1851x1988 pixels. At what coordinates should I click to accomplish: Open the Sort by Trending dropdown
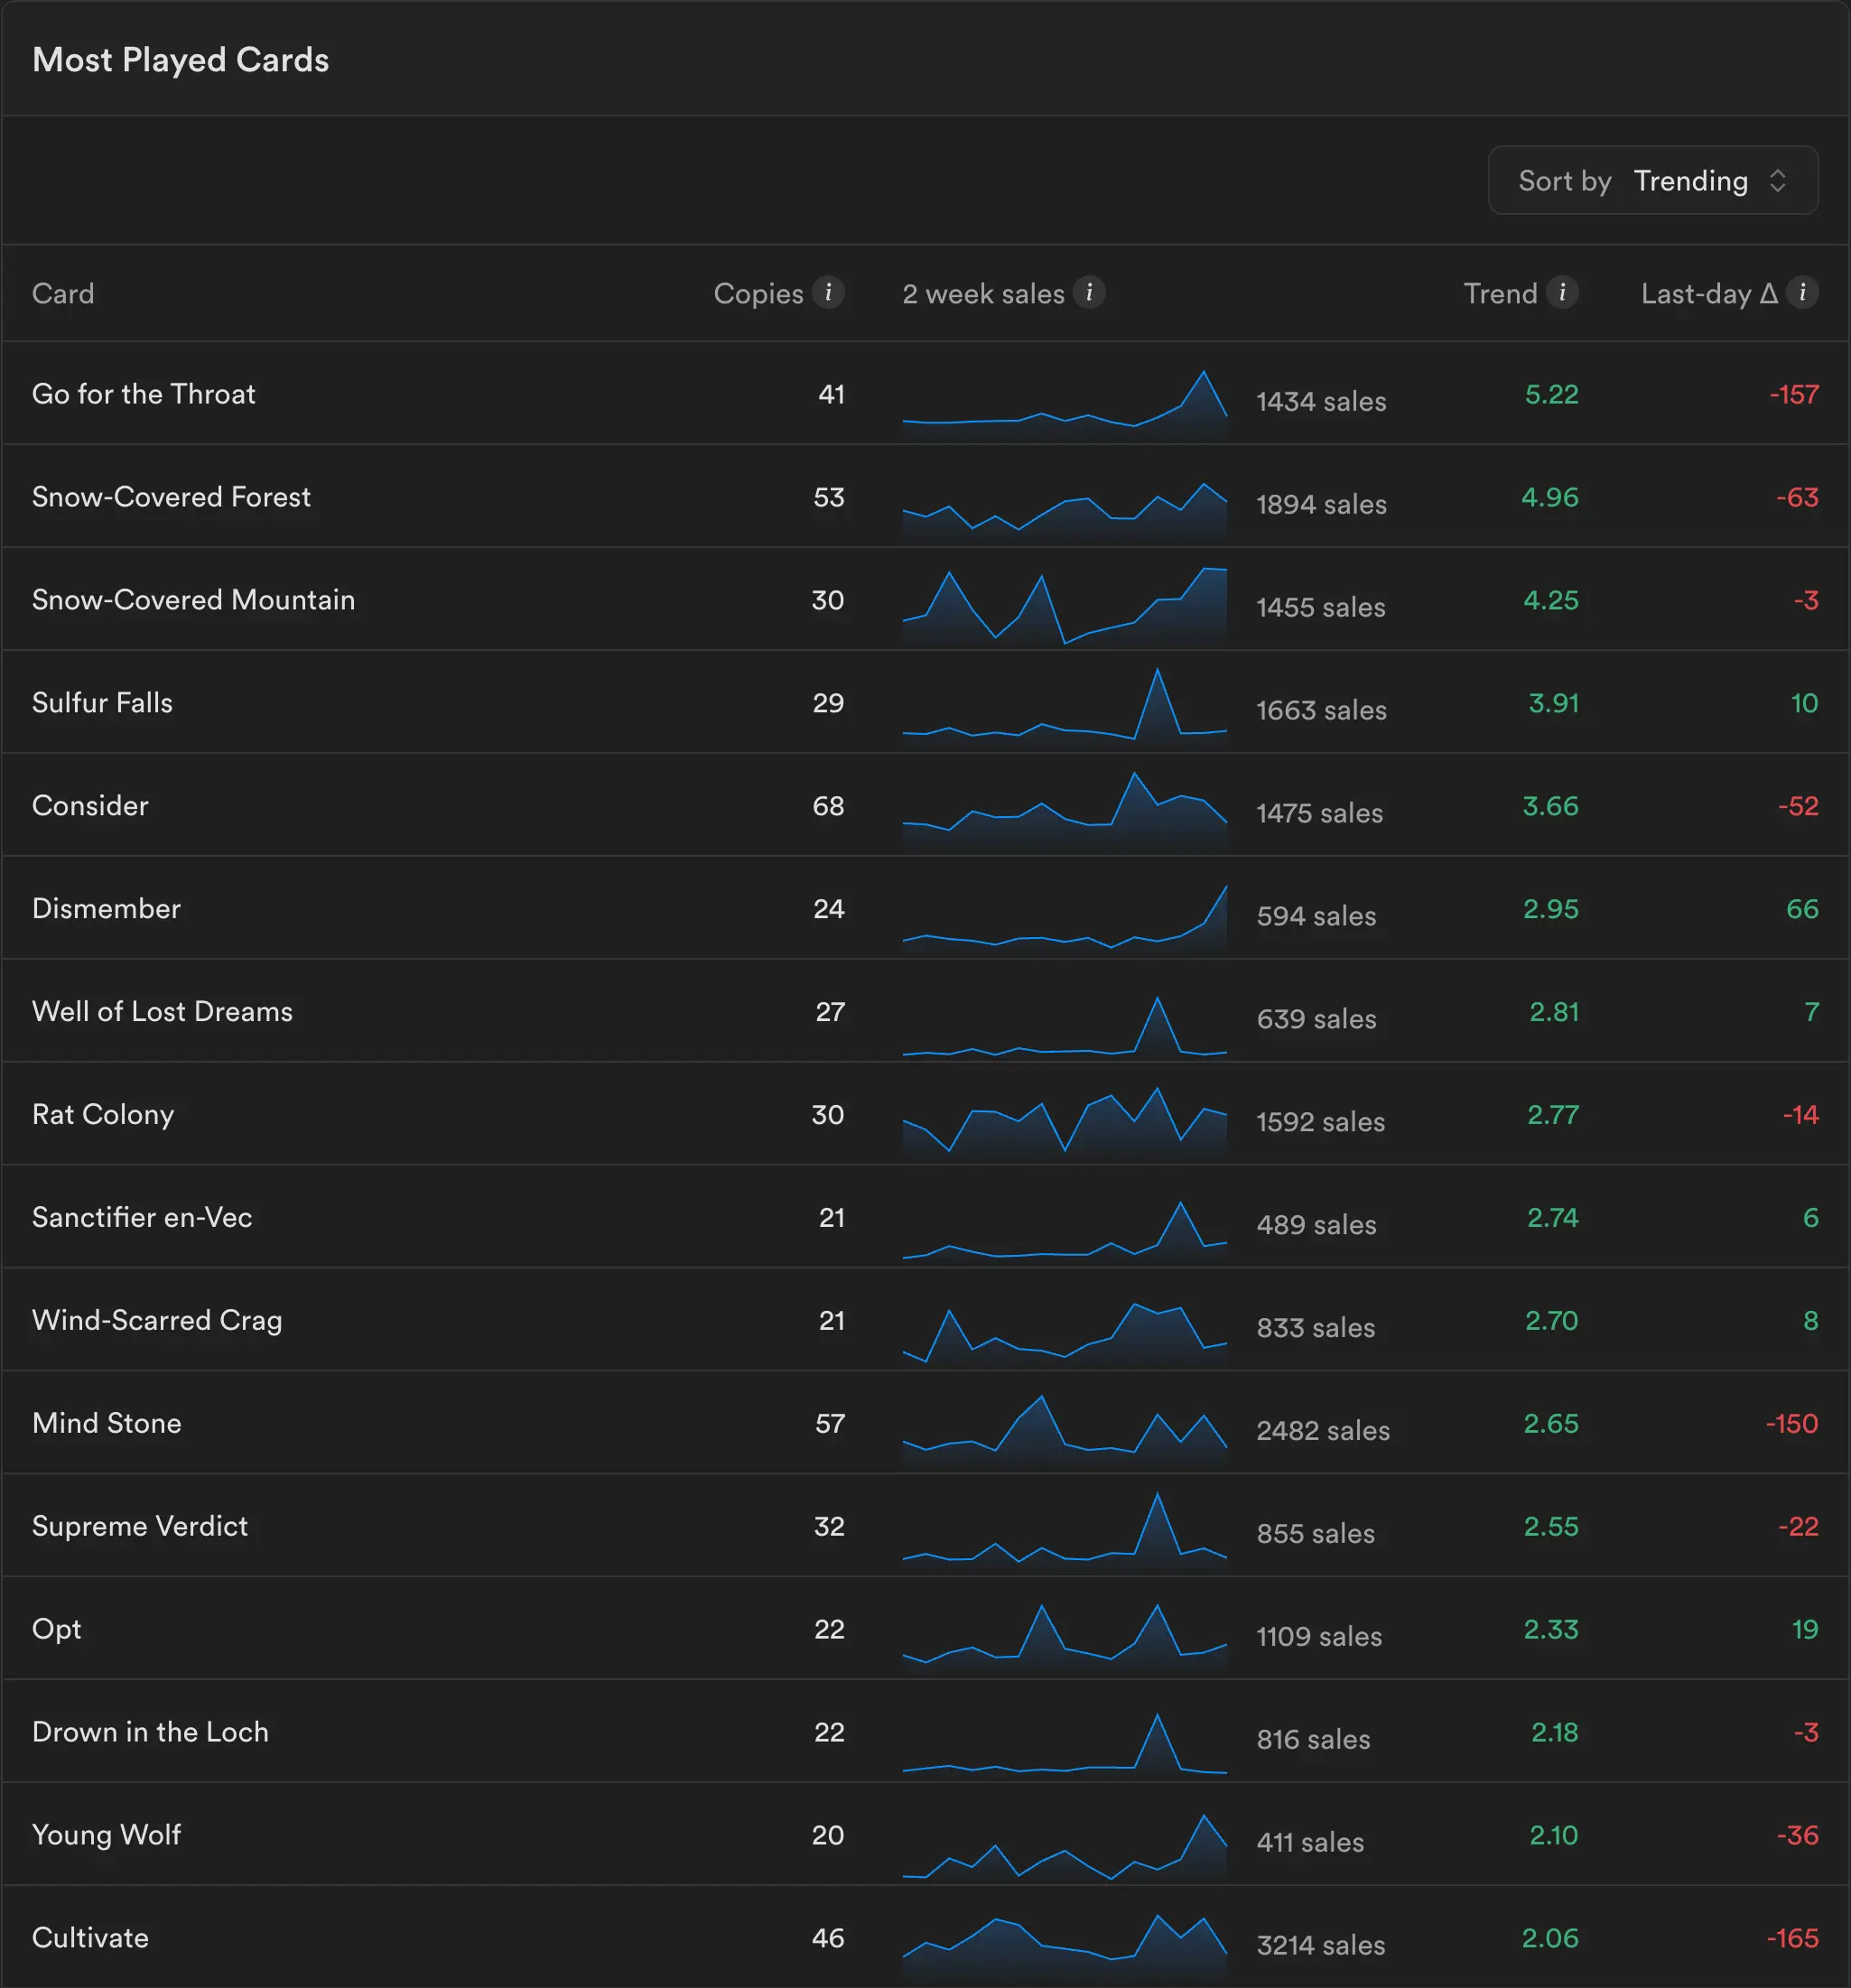coord(1652,180)
